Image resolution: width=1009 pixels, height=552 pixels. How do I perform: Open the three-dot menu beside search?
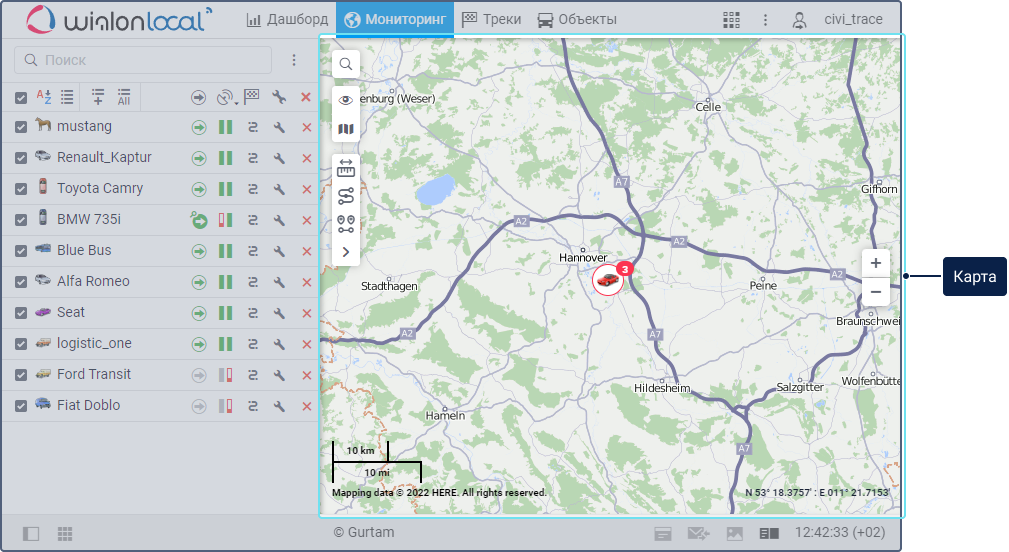pyautogui.click(x=293, y=60)
